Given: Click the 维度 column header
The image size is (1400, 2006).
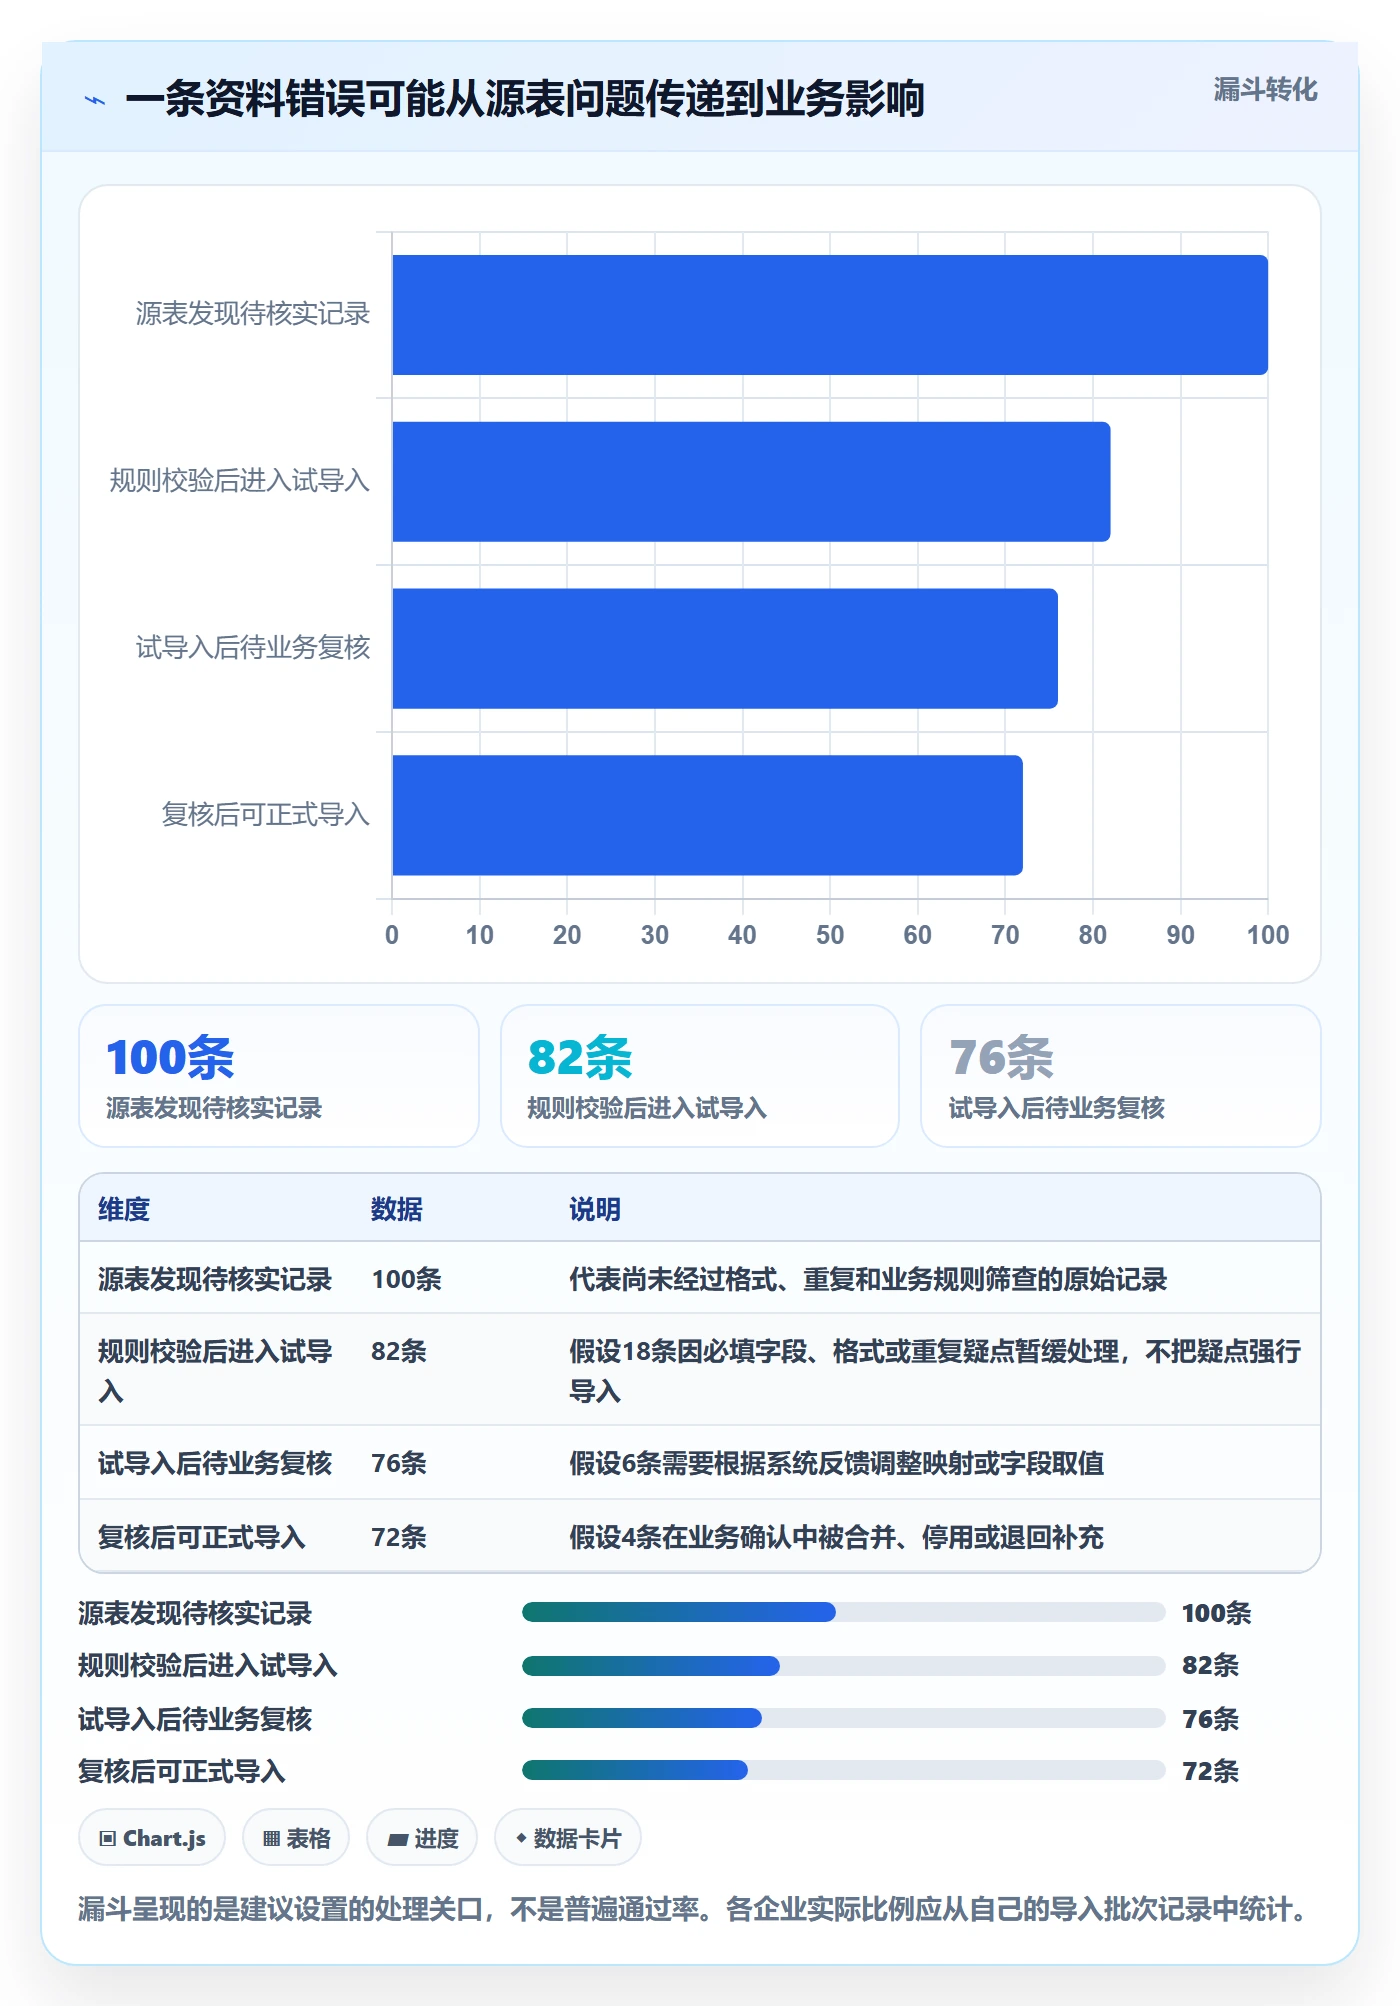Looking at the screenshot, I should [x=124, y=1209].
